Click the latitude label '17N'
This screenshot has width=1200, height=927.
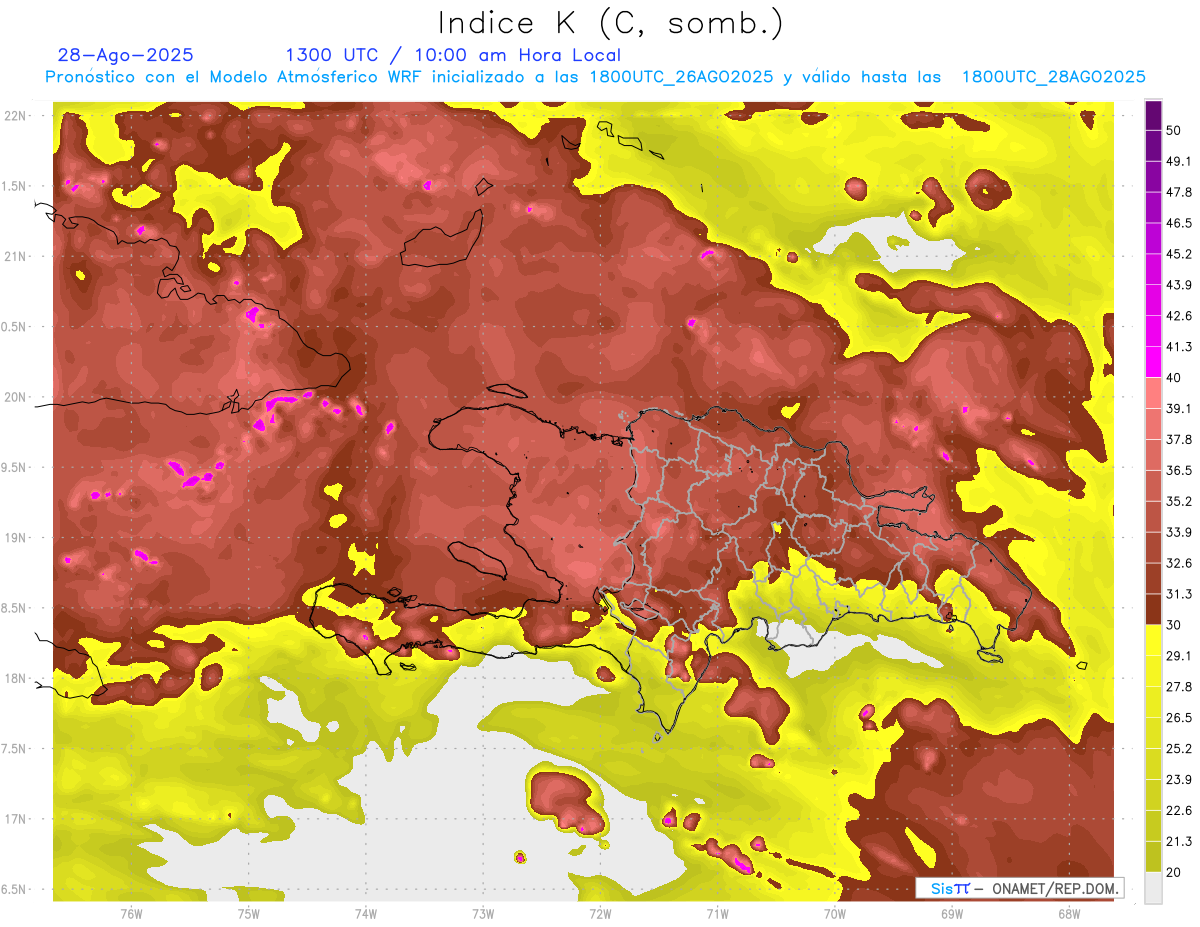click(x=14, y=819)
